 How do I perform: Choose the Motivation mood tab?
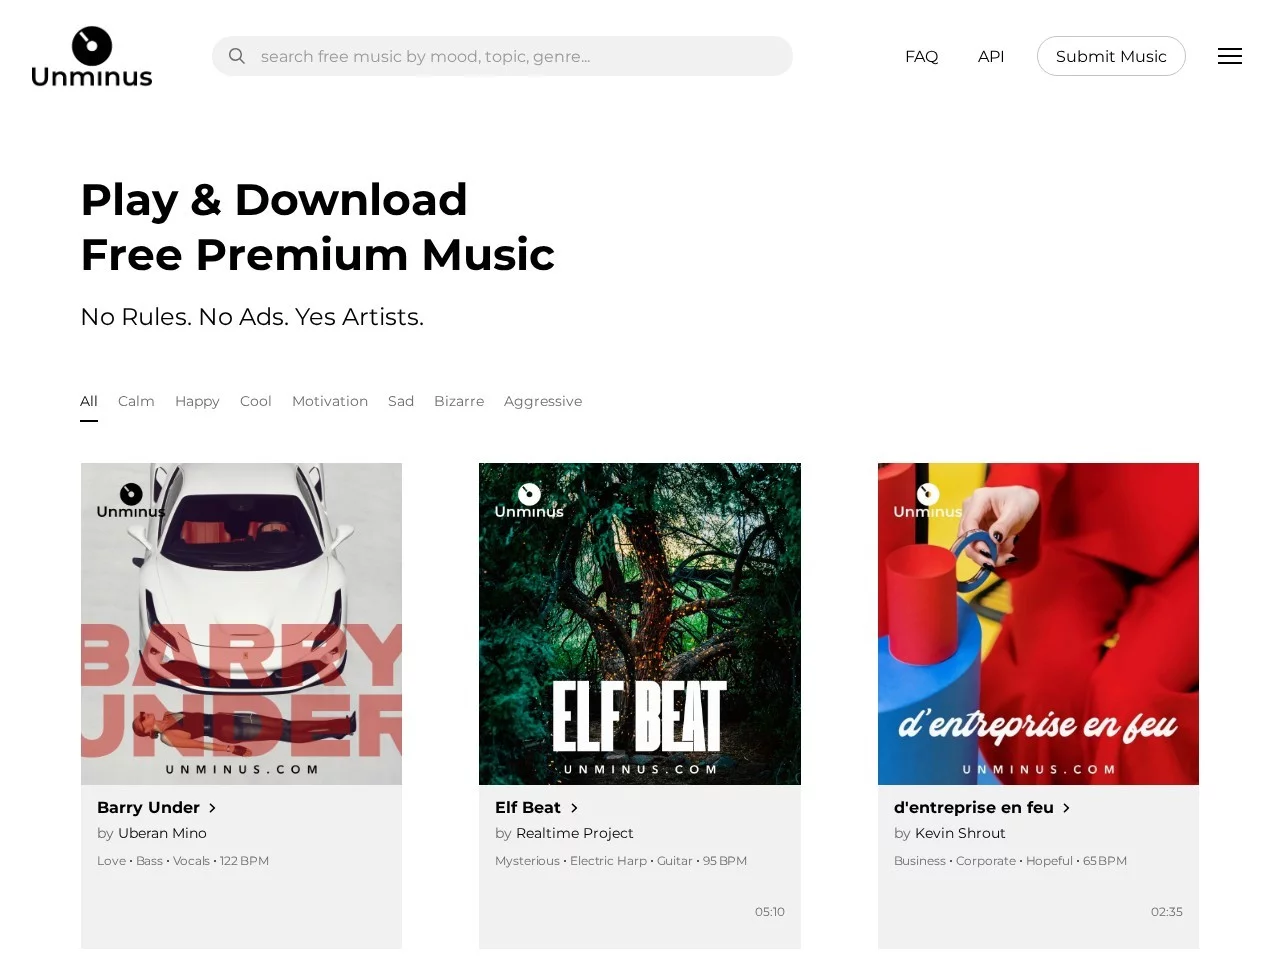(330, 401)
